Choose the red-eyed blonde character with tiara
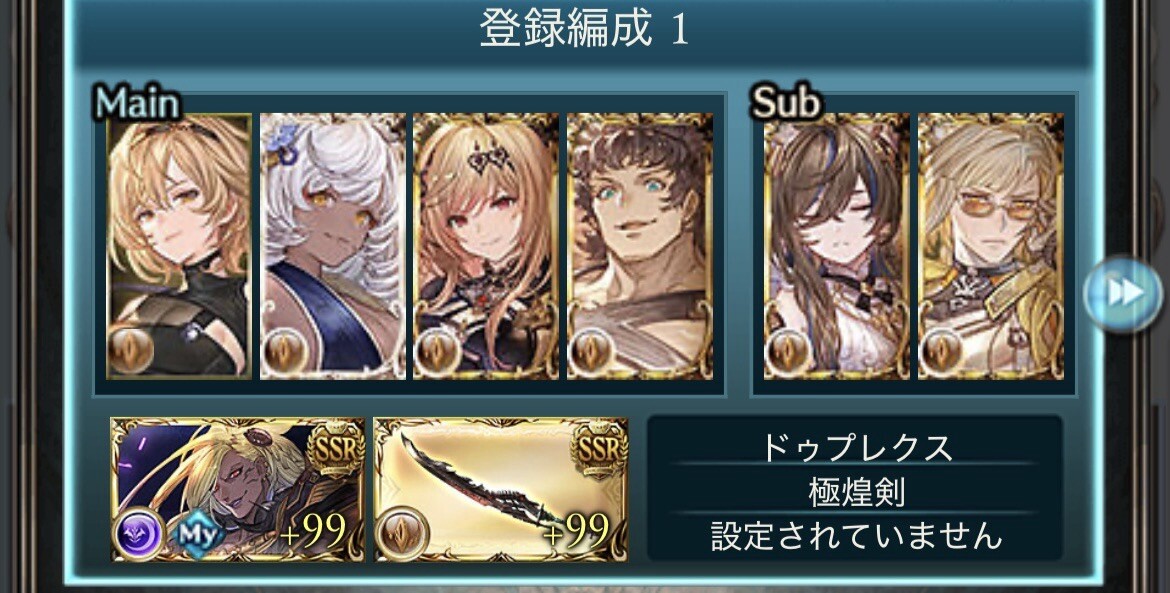 pos(487,246)
